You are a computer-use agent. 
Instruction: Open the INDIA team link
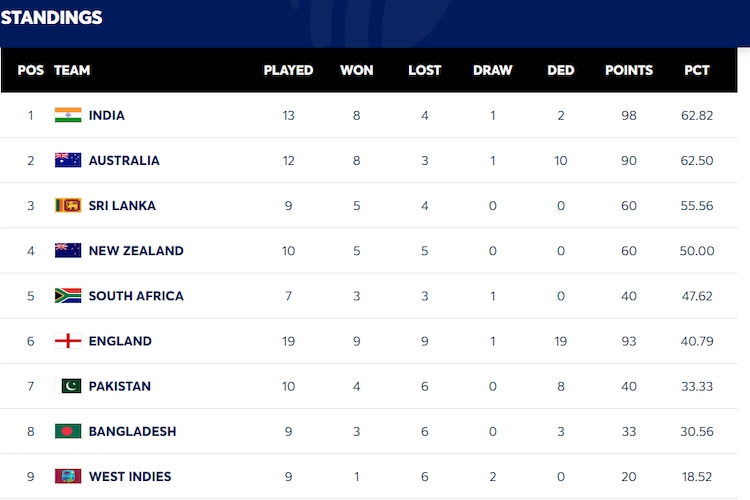107,115
